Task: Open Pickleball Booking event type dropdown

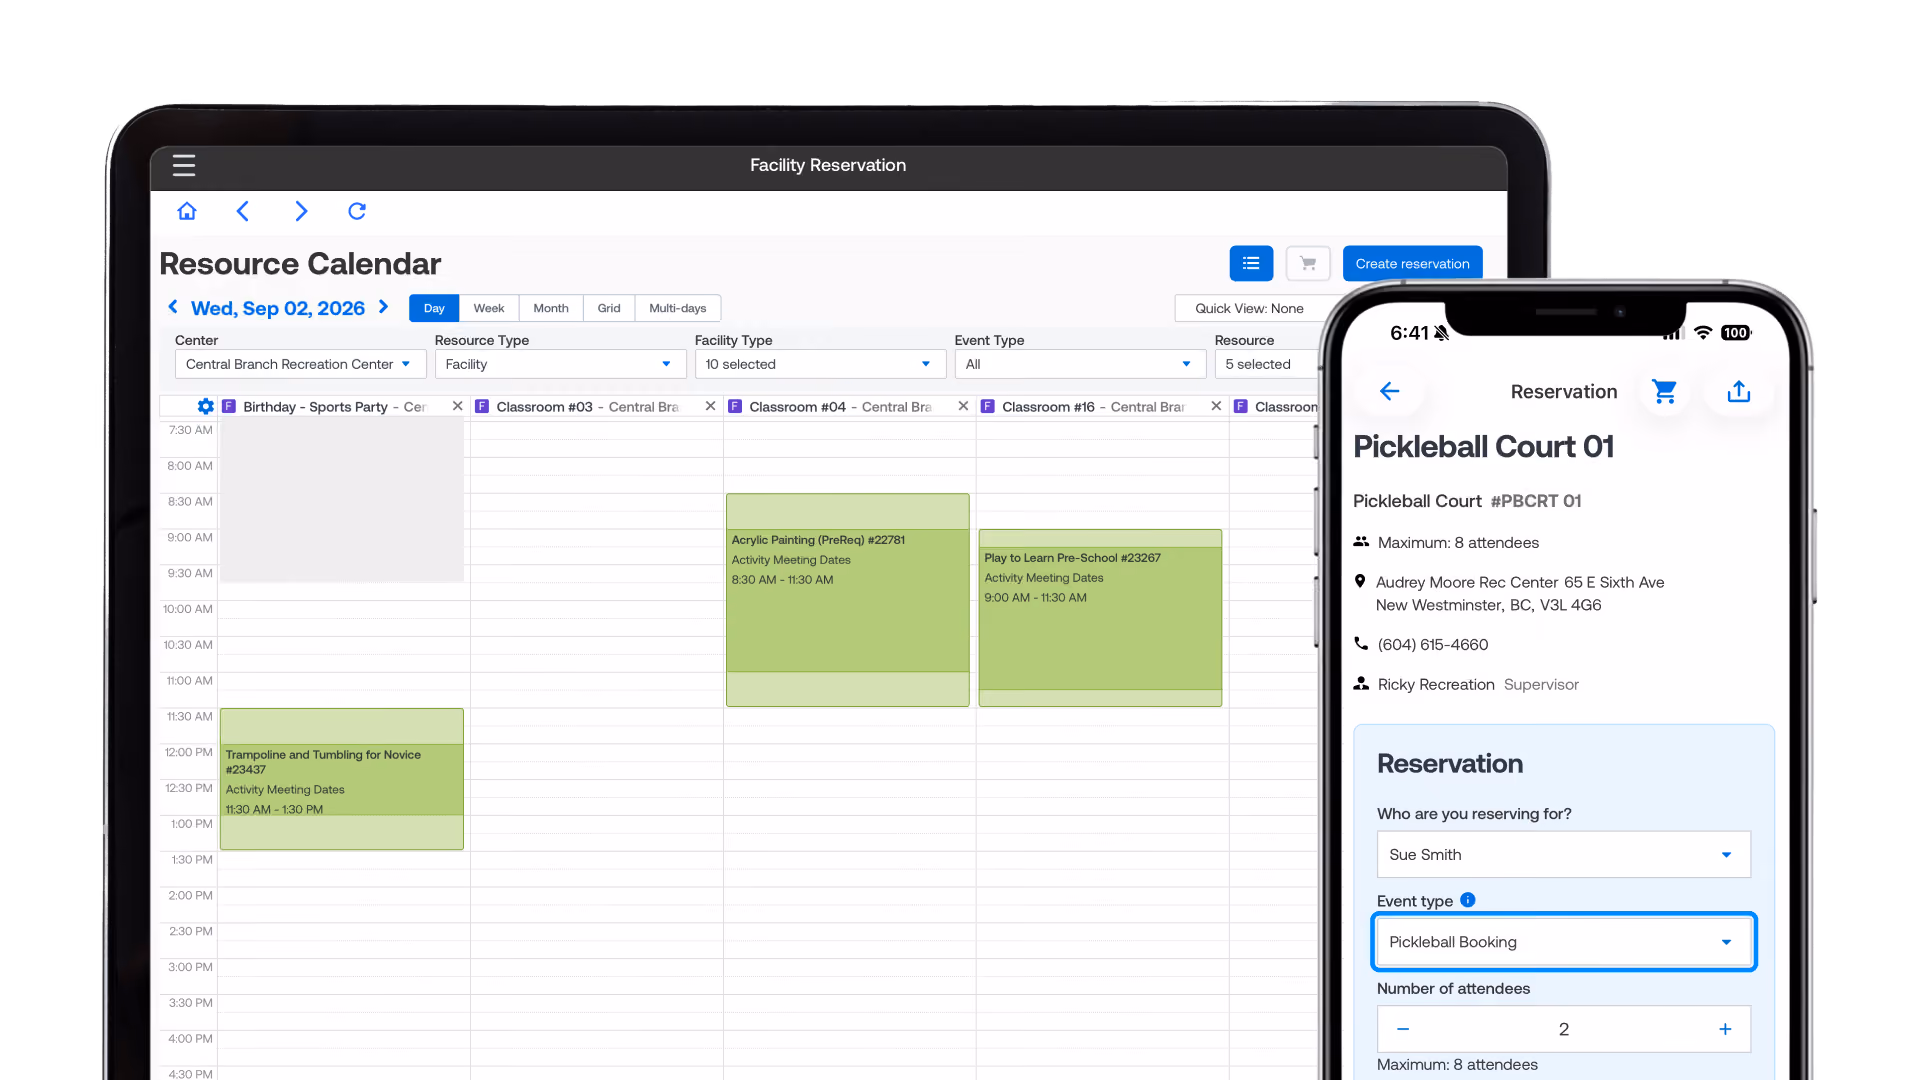Action: [1563, 942]
